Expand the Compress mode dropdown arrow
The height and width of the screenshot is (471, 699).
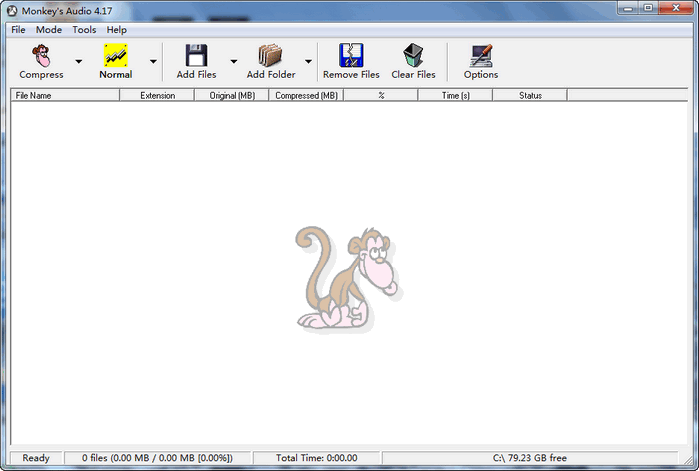pos(78,61)
